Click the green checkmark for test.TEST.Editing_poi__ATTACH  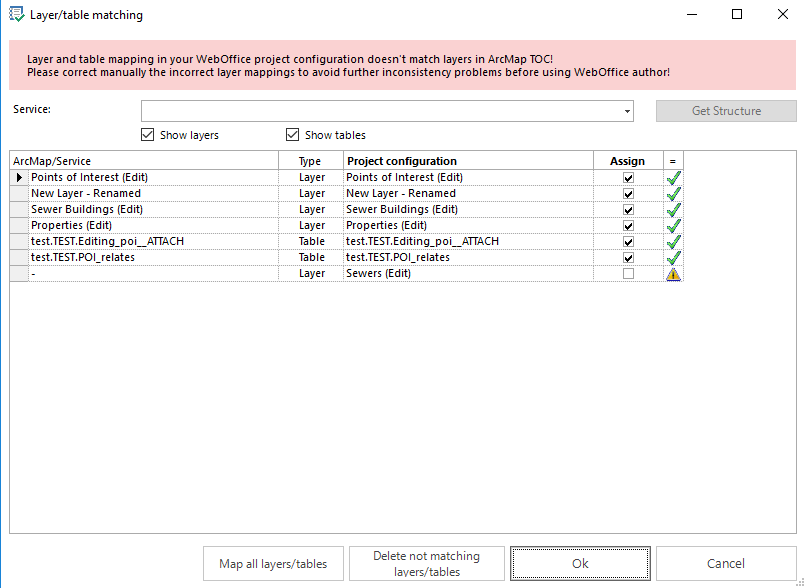click(673, 241)
